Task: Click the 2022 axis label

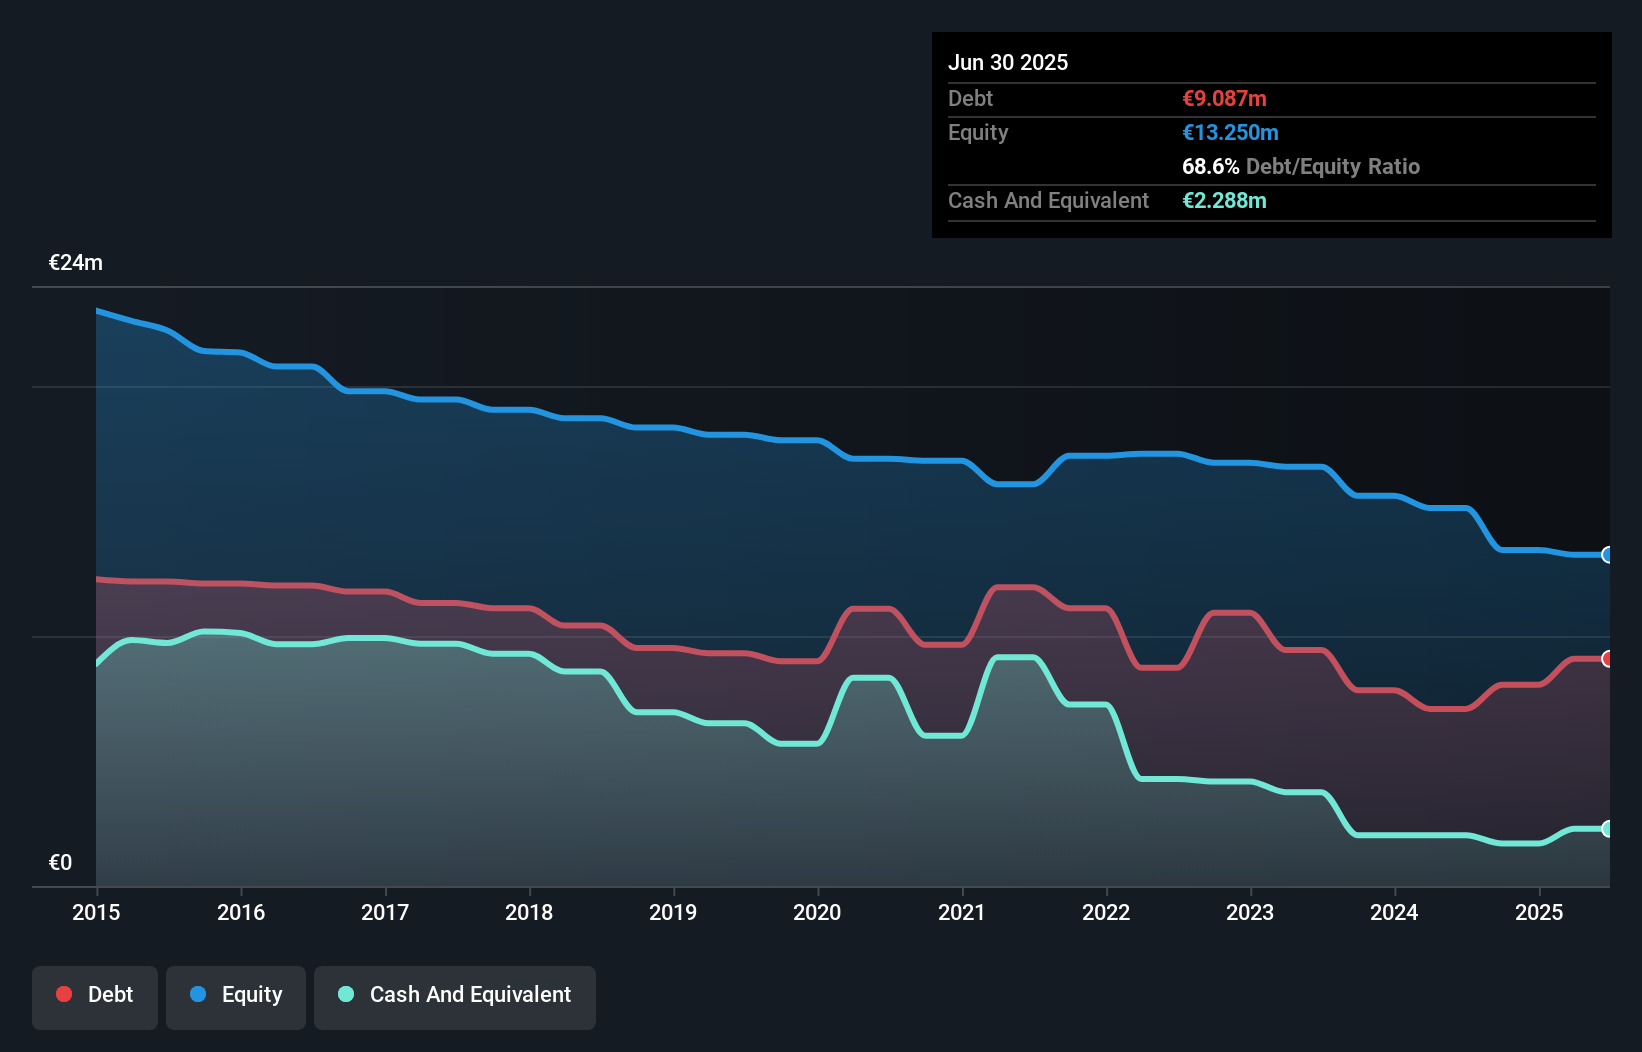Action: tap(1106, 912)
